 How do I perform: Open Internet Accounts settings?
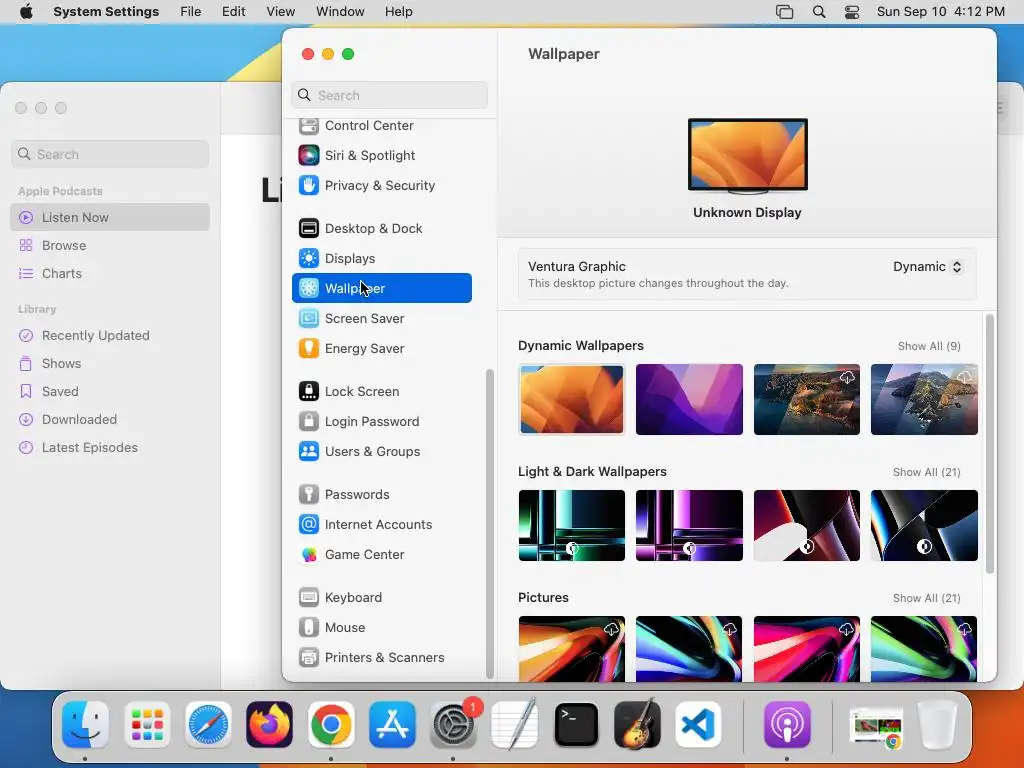pyautogui.click(x=381, y=525)
